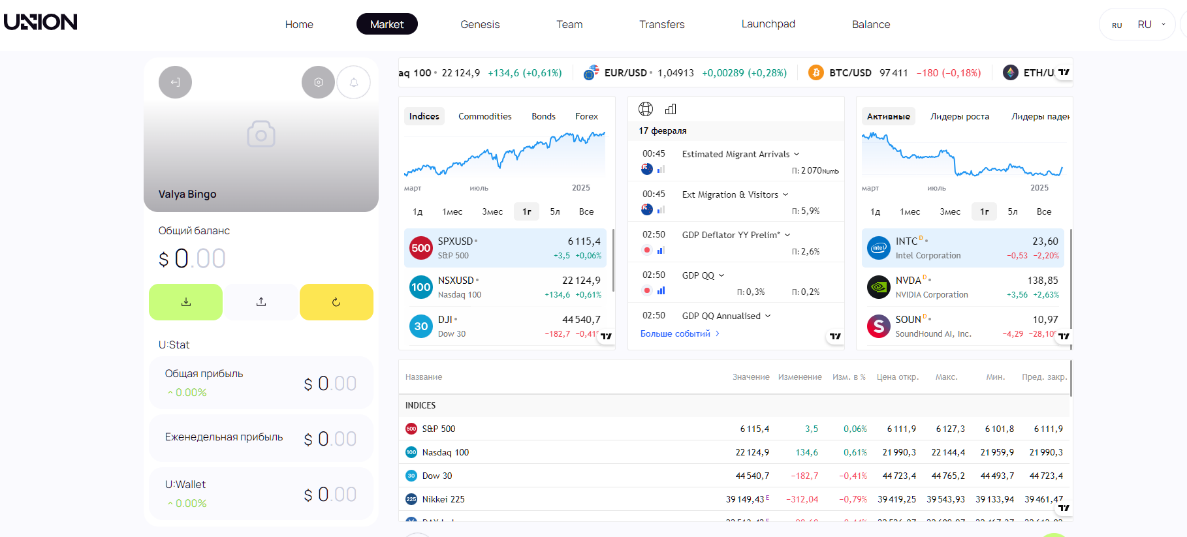Image resolution: width=1187 pixels, height=537 pixels.
Task: Click TradingView logo in ticker tape
Action: click(1064, 73)
